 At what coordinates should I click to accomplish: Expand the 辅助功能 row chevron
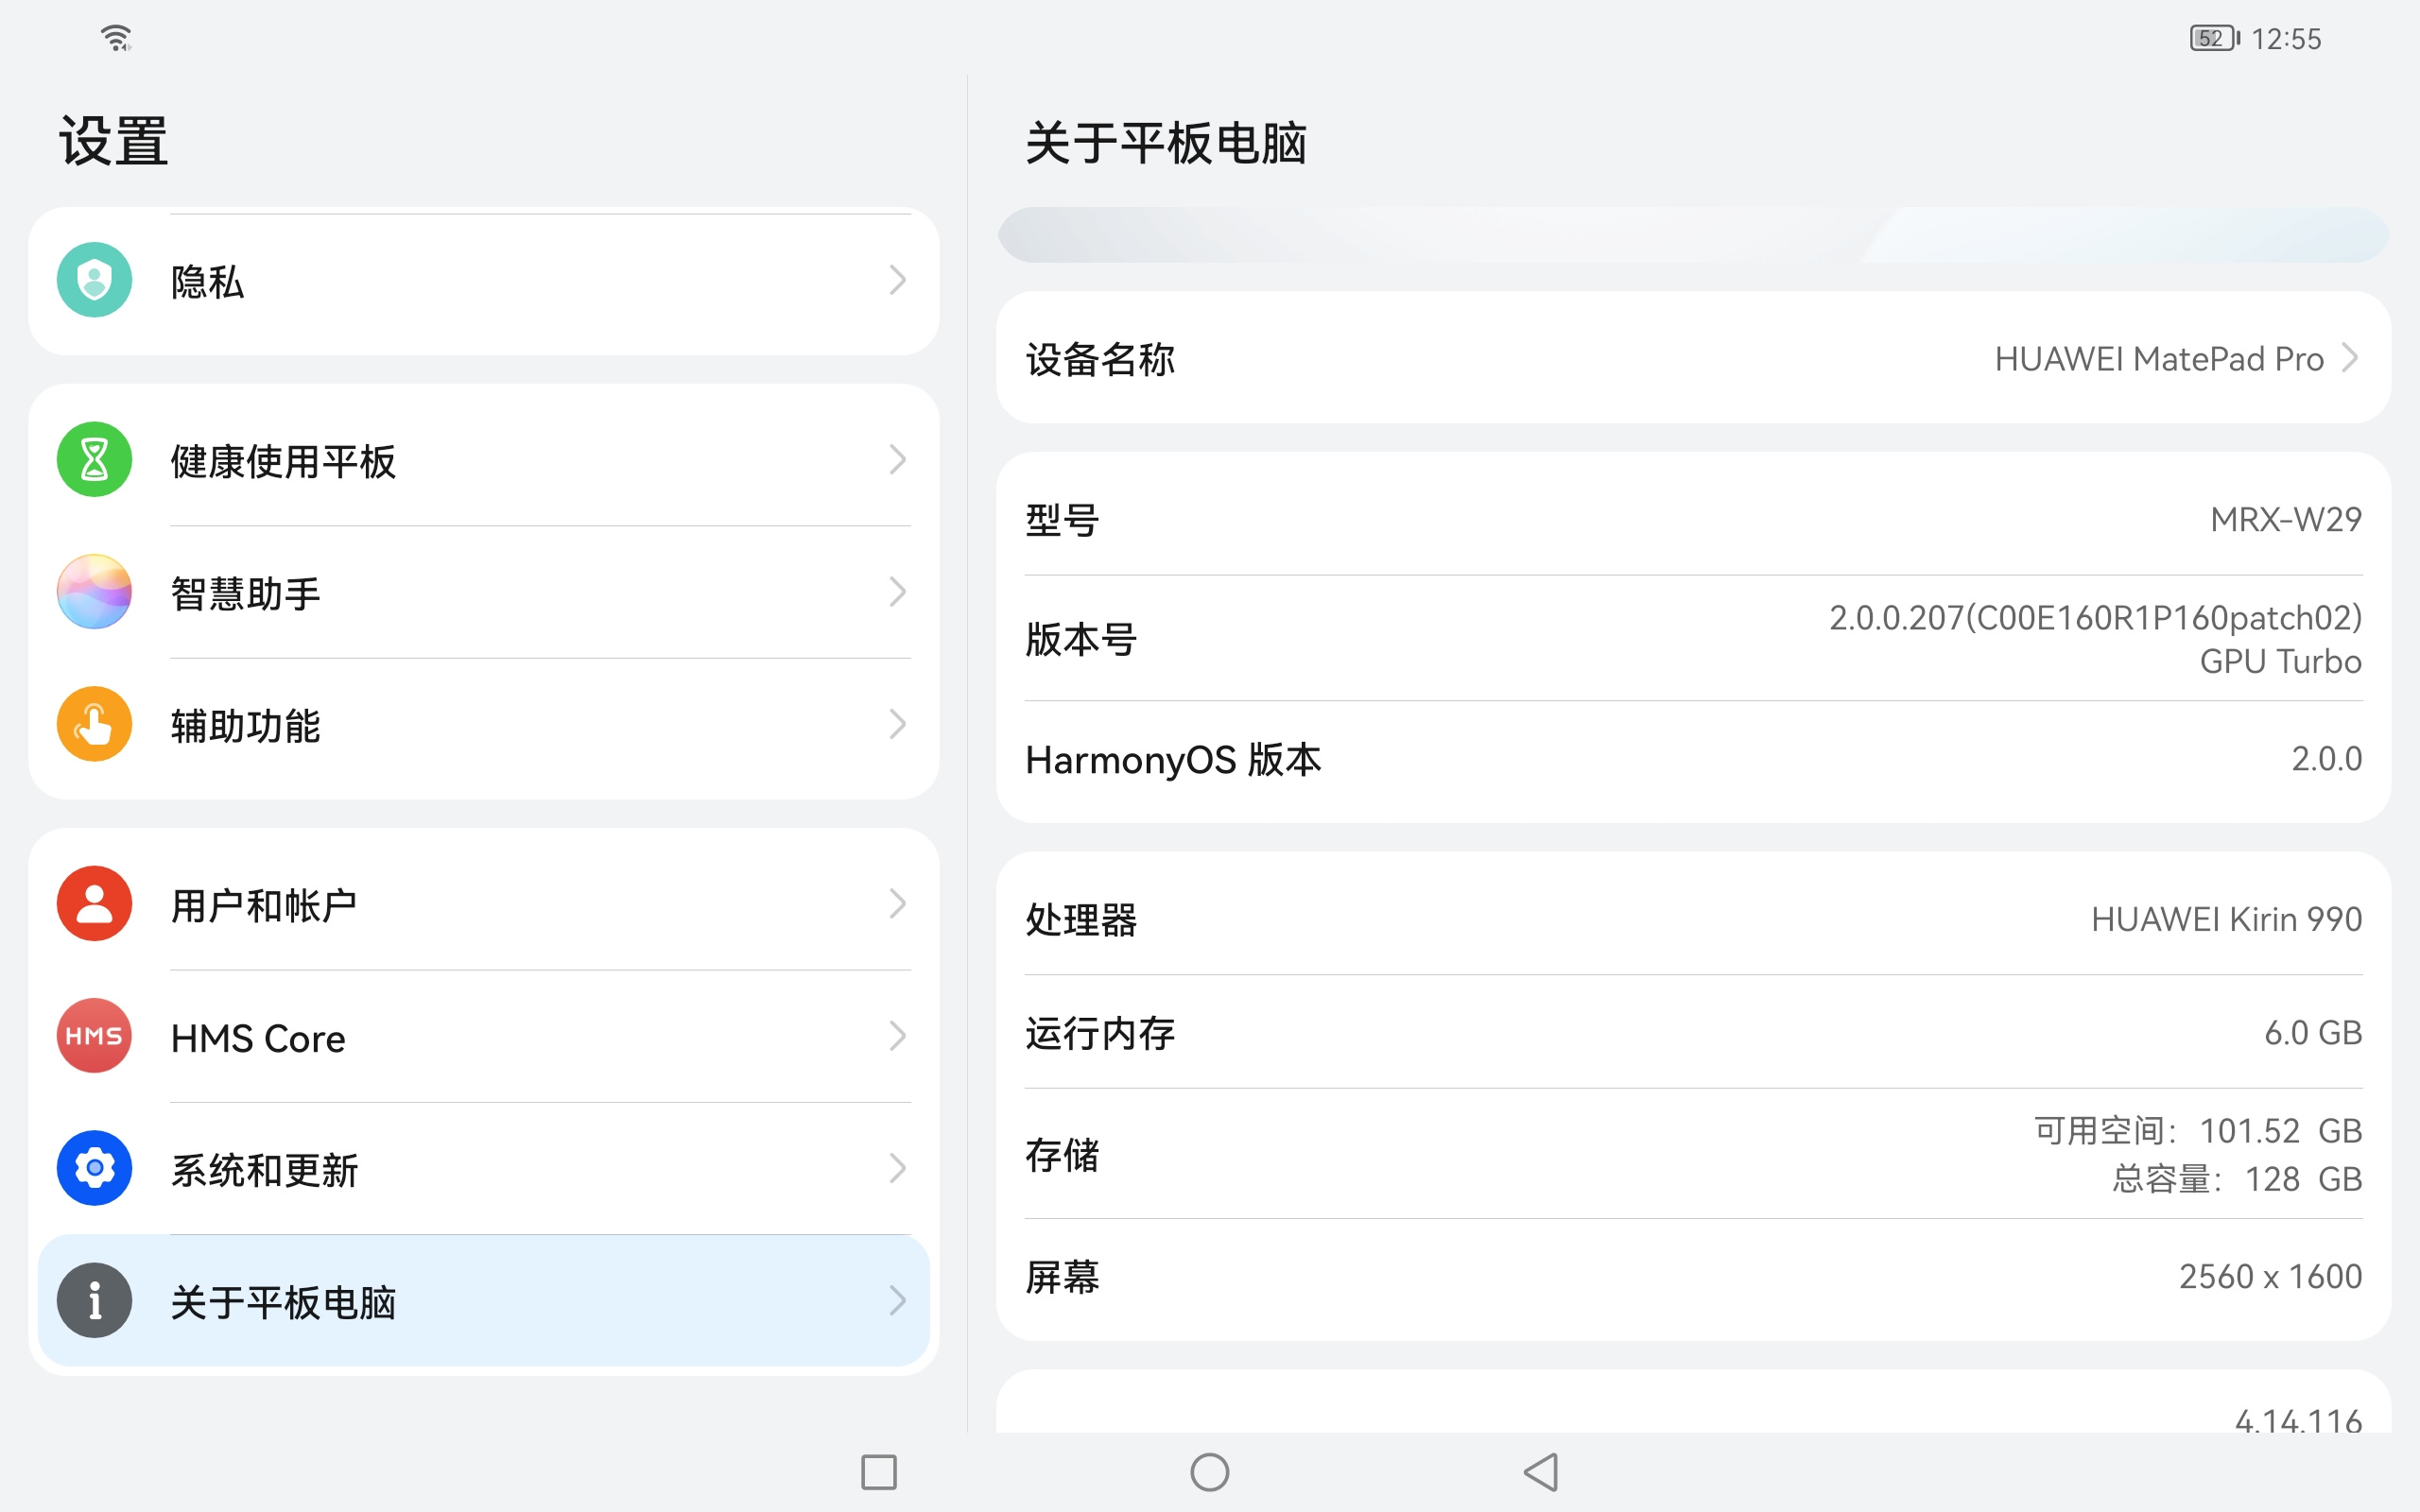click(x=897, y=724)
